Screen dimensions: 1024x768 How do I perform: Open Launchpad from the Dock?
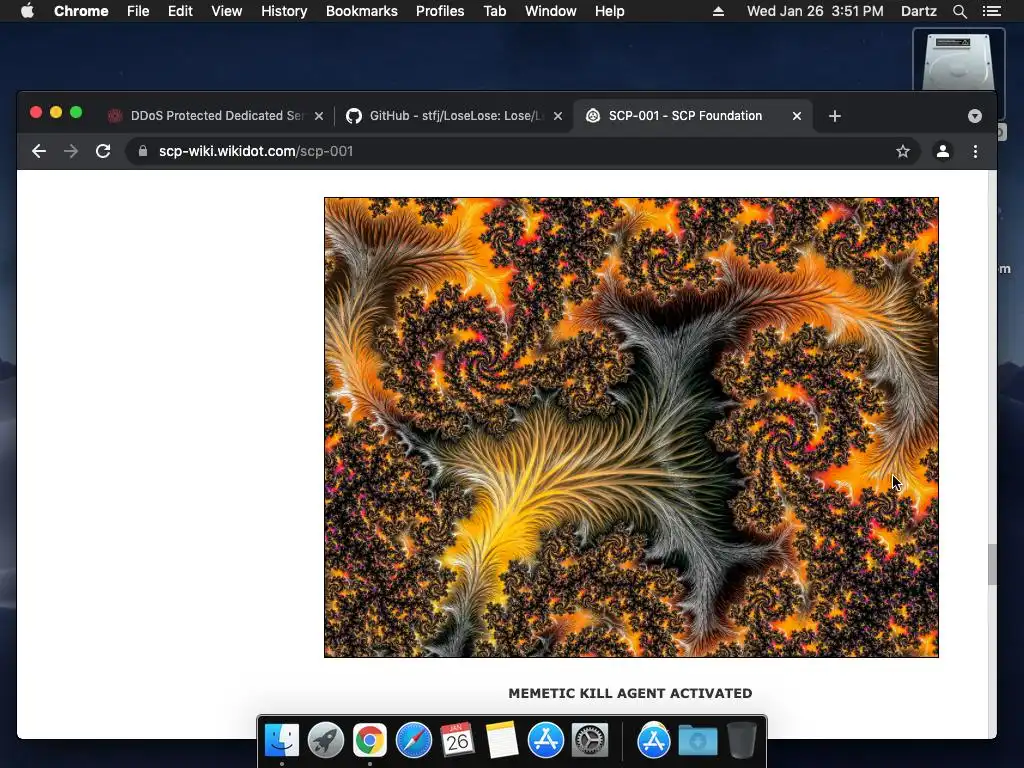(326, 741)
